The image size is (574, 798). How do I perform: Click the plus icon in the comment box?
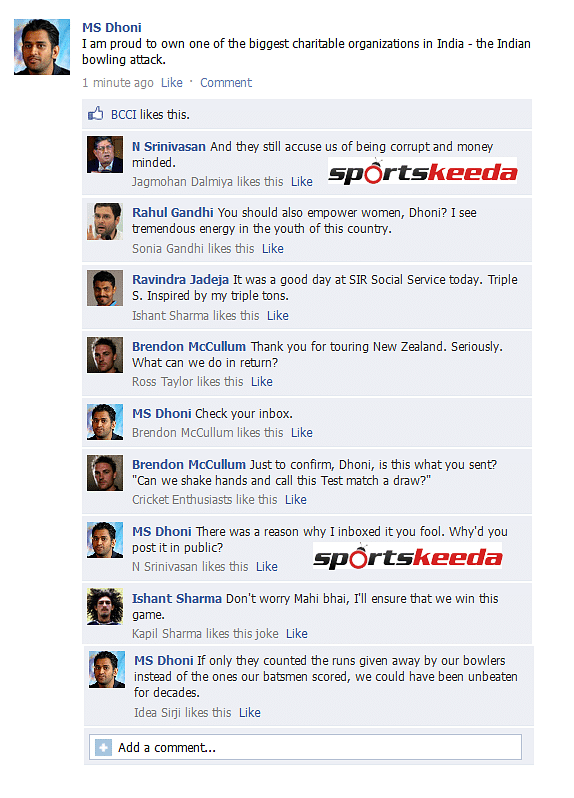click(x=103, y=748)
